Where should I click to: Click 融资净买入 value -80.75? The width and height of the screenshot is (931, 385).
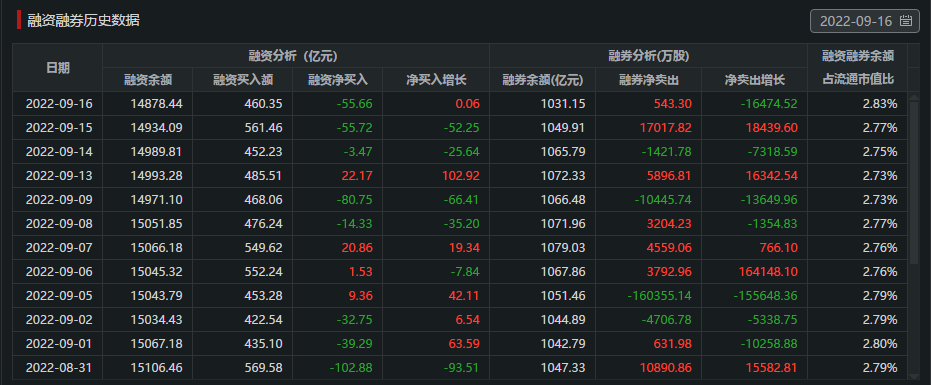[x=354, y=200]
